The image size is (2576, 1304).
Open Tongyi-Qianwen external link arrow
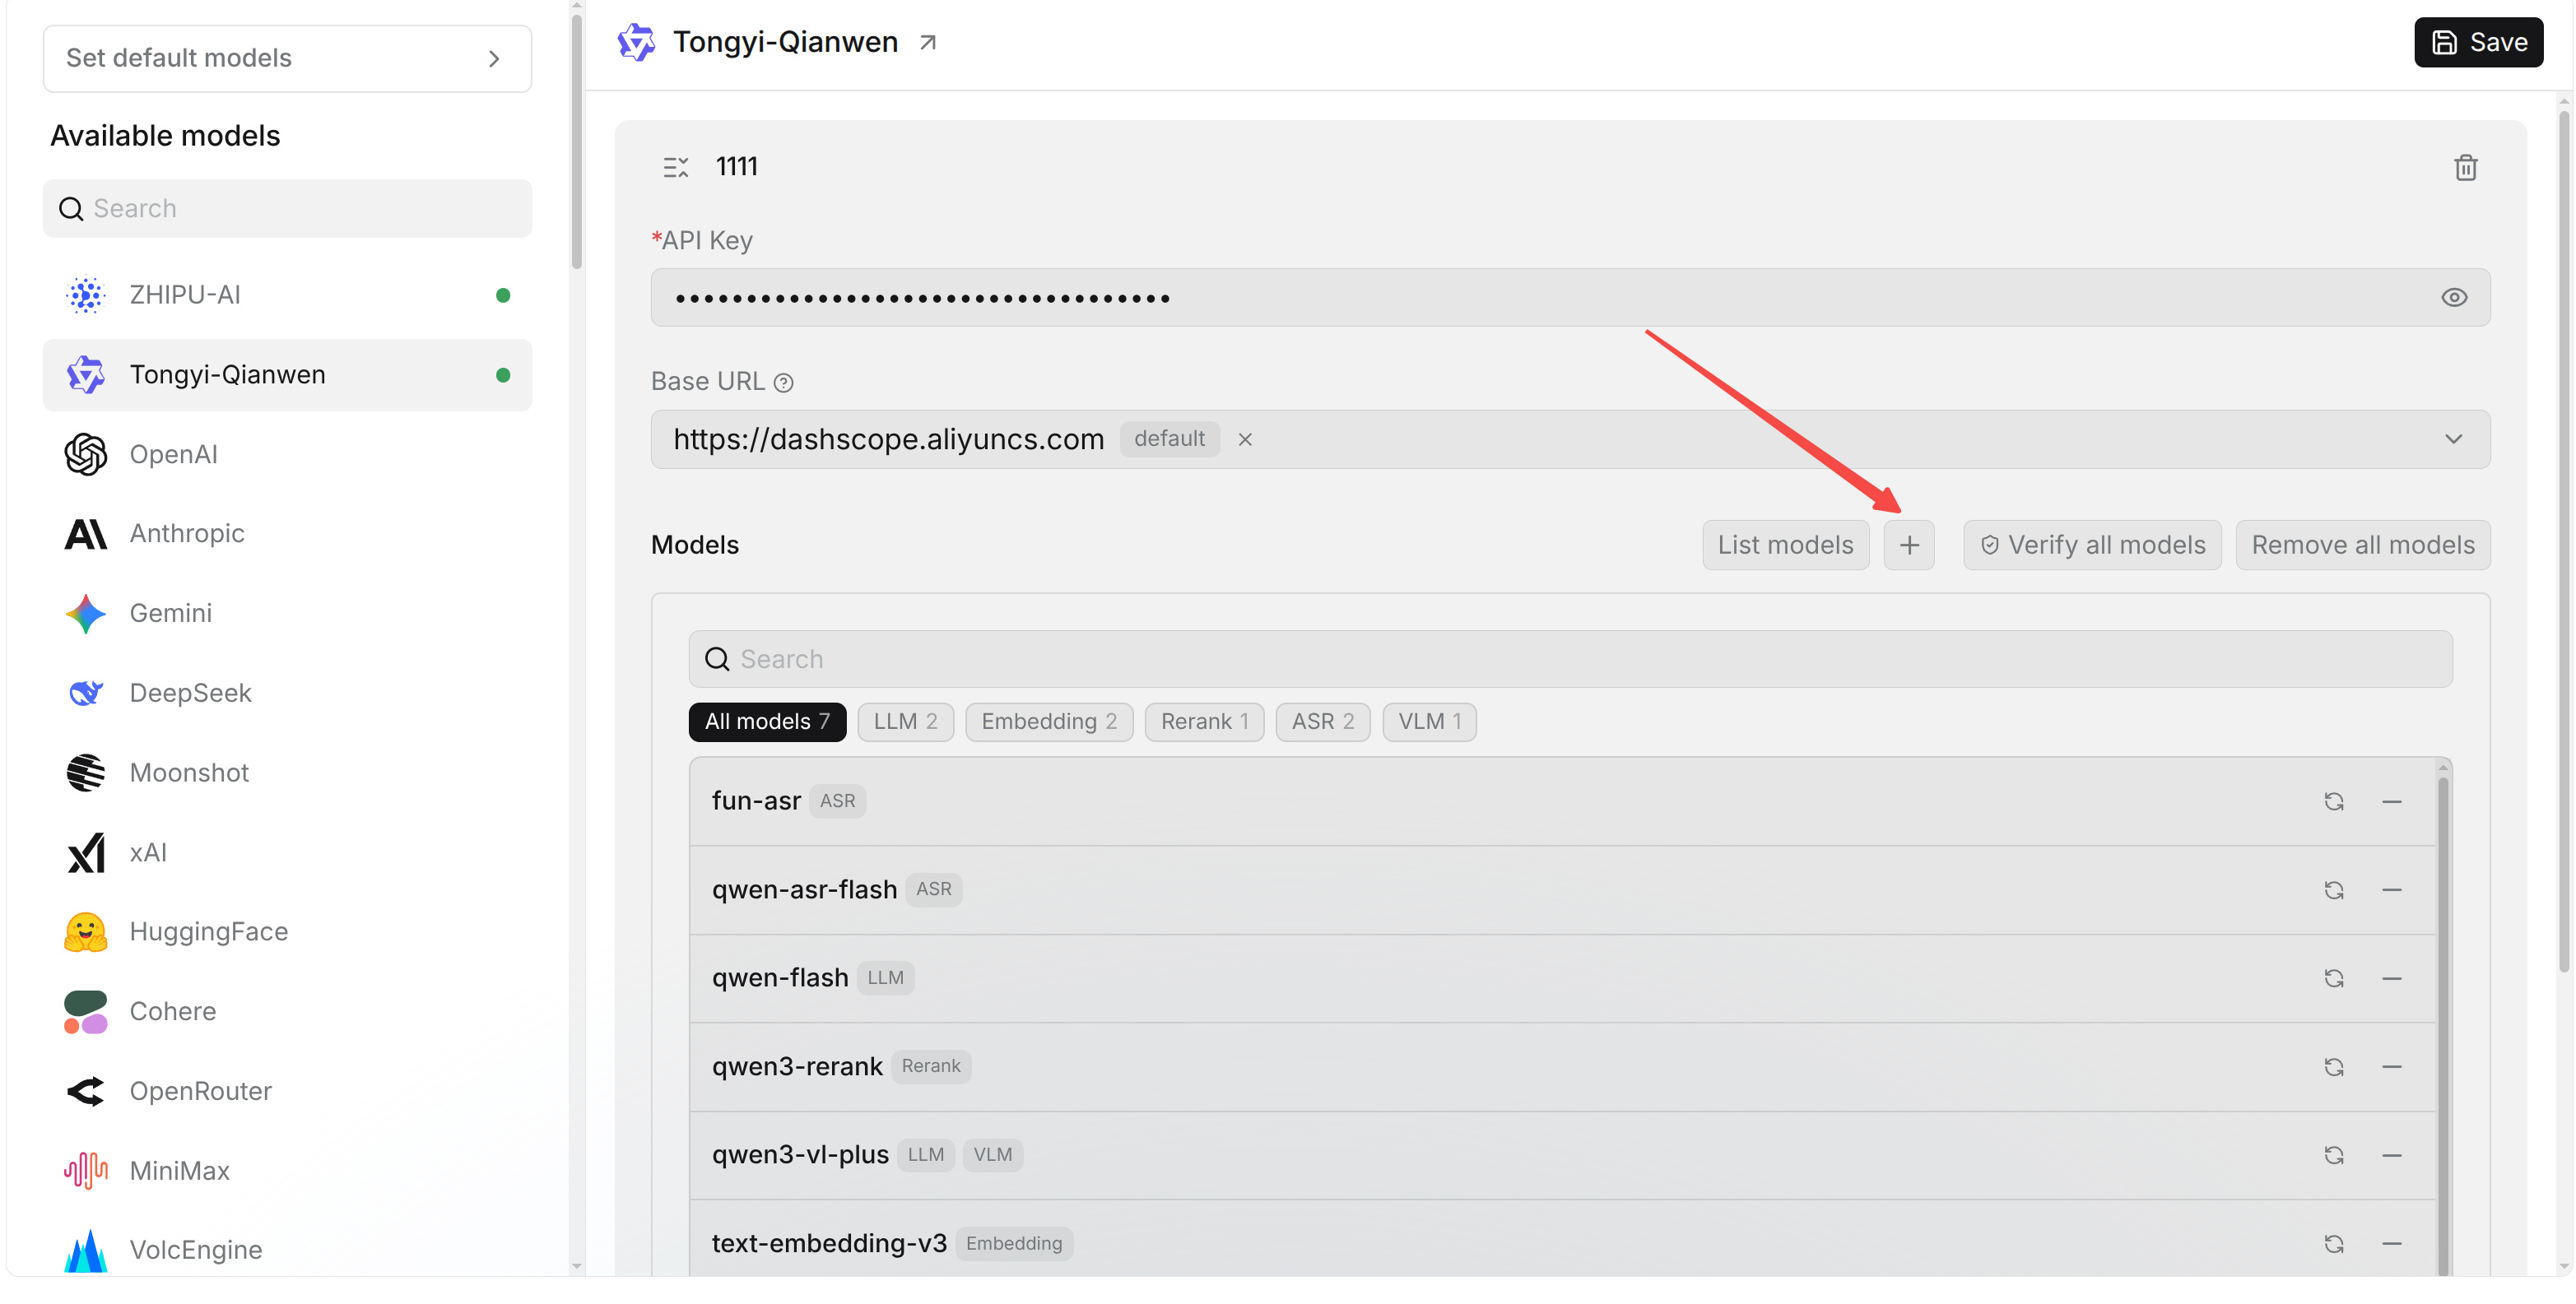[928, 42]
